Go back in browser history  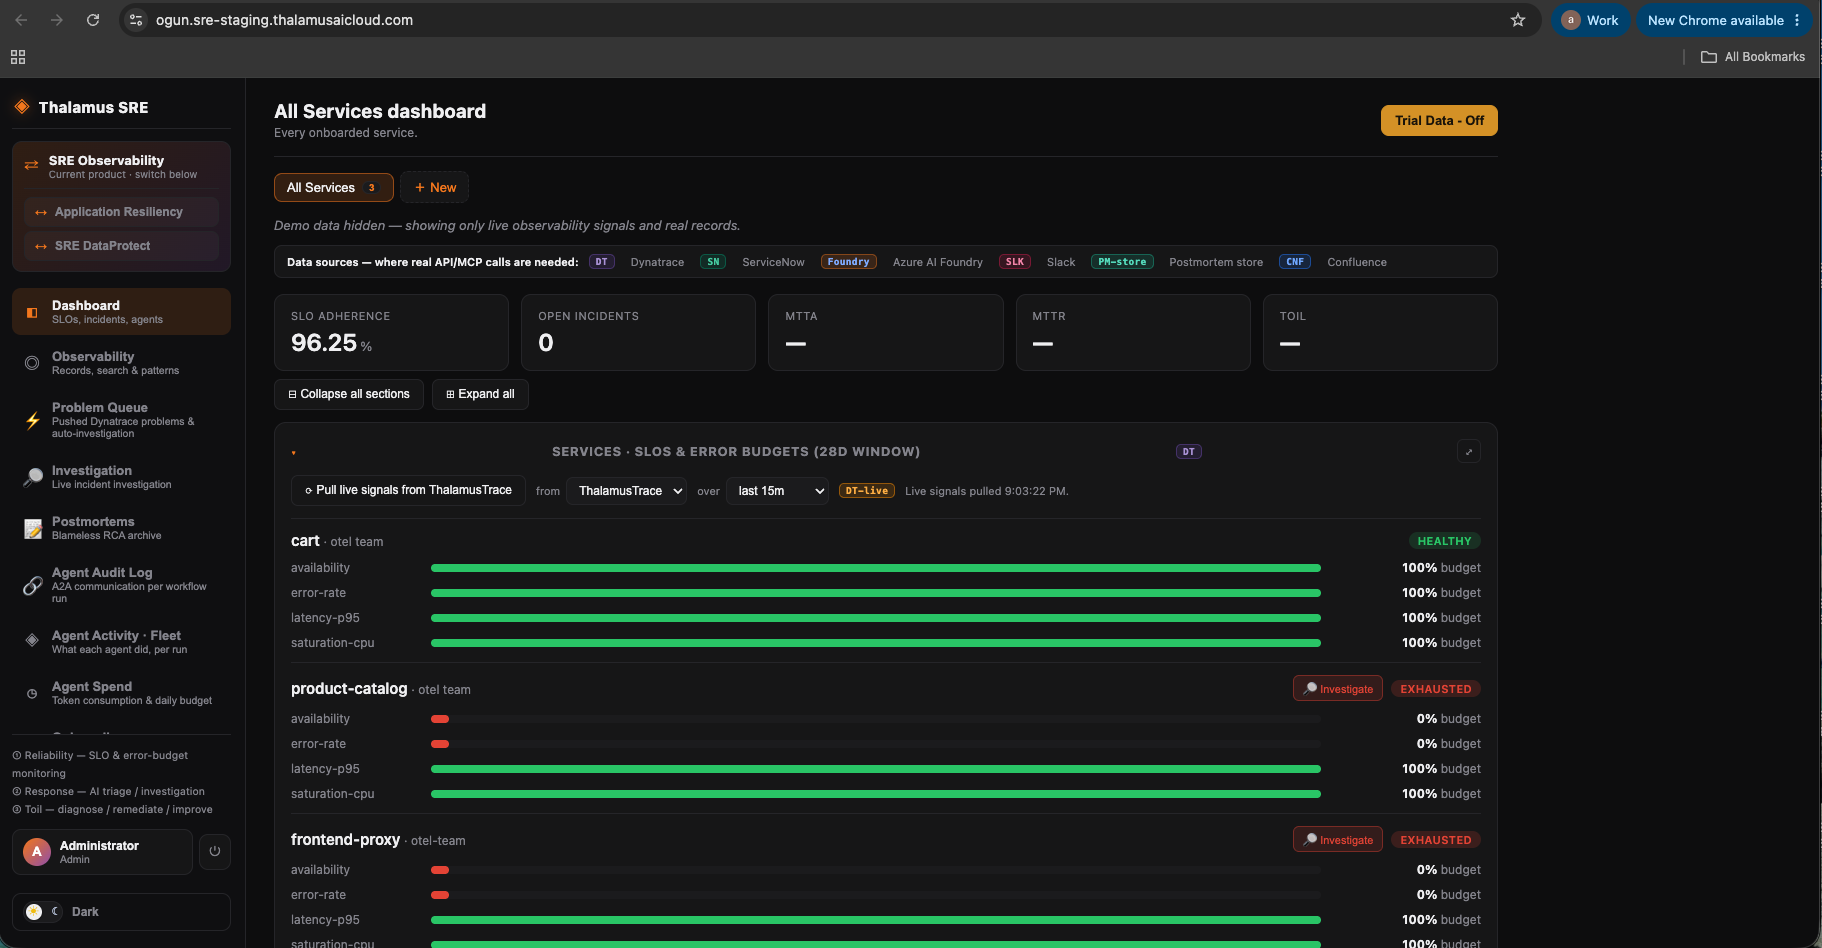(21, 20)
